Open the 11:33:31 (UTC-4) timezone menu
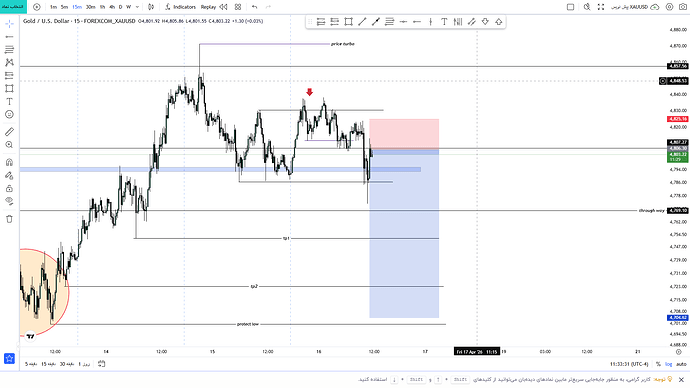 click(629, 364)
